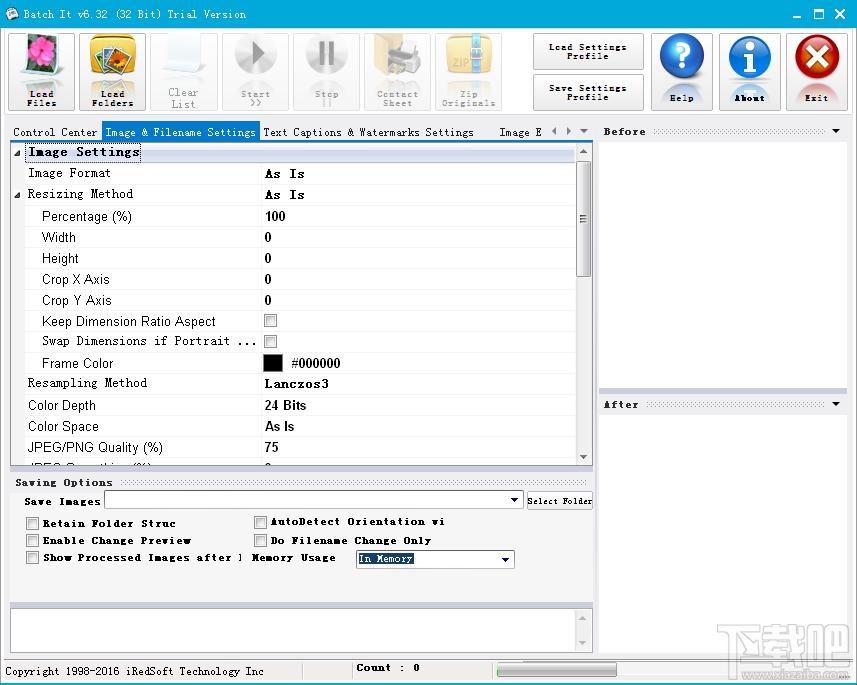The width and height of the screenshot is (857, 685).
Task: Click log box scroll down arrow
Action: click(x=582, y=643)
